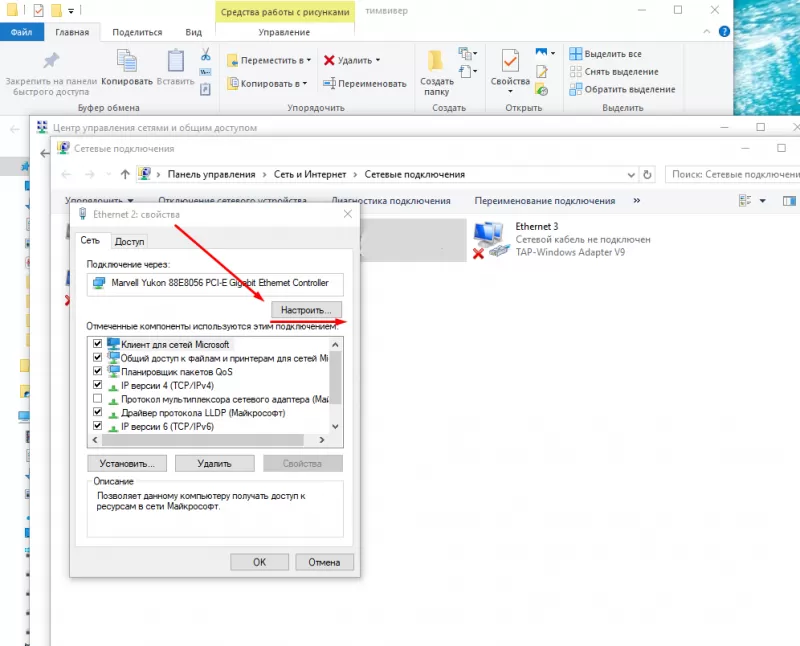Image resolution: width=800 pixels, height=646 pixels.
Task: Expand the toolbar overflow chevron
Action: point(637,201)
